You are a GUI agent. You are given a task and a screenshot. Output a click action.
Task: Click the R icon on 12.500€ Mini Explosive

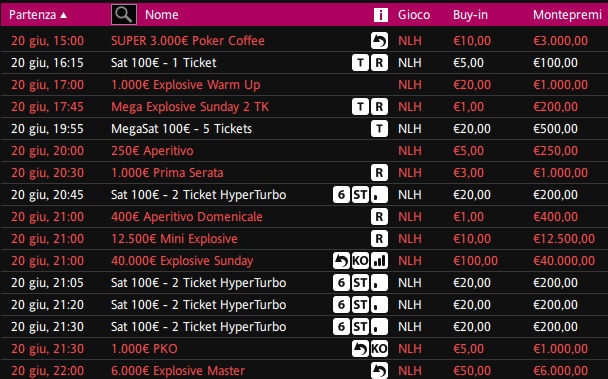379,239
